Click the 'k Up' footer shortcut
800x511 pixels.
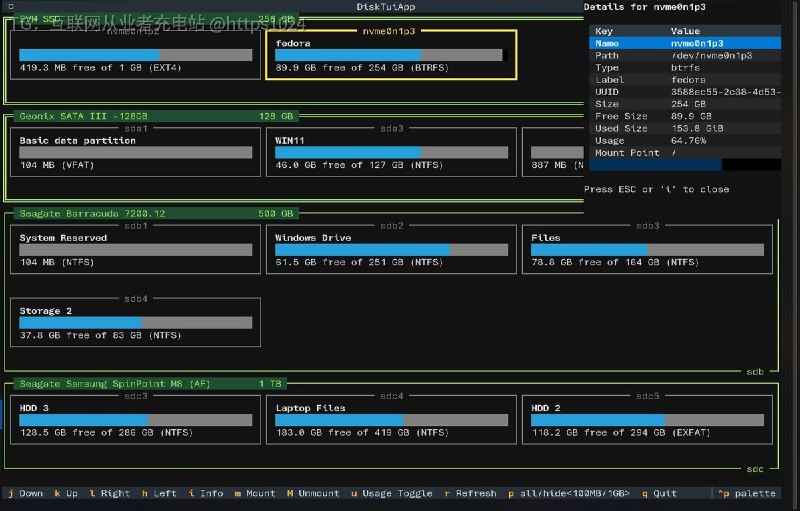point(66,493)
